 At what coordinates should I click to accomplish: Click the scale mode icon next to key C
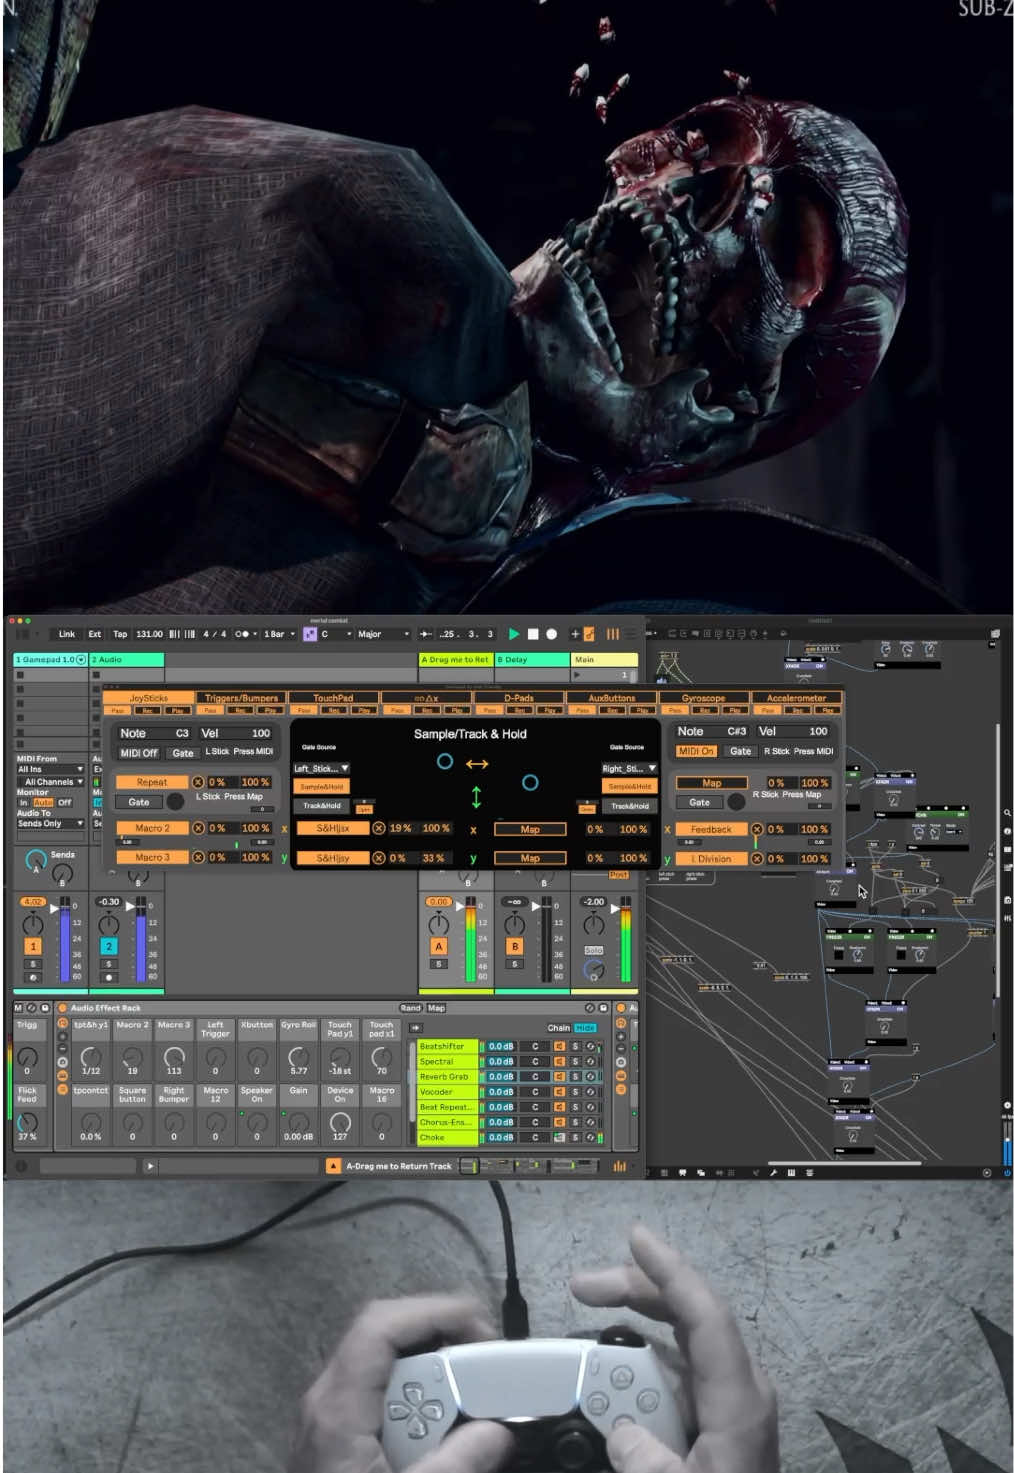(x=309, y=634)
